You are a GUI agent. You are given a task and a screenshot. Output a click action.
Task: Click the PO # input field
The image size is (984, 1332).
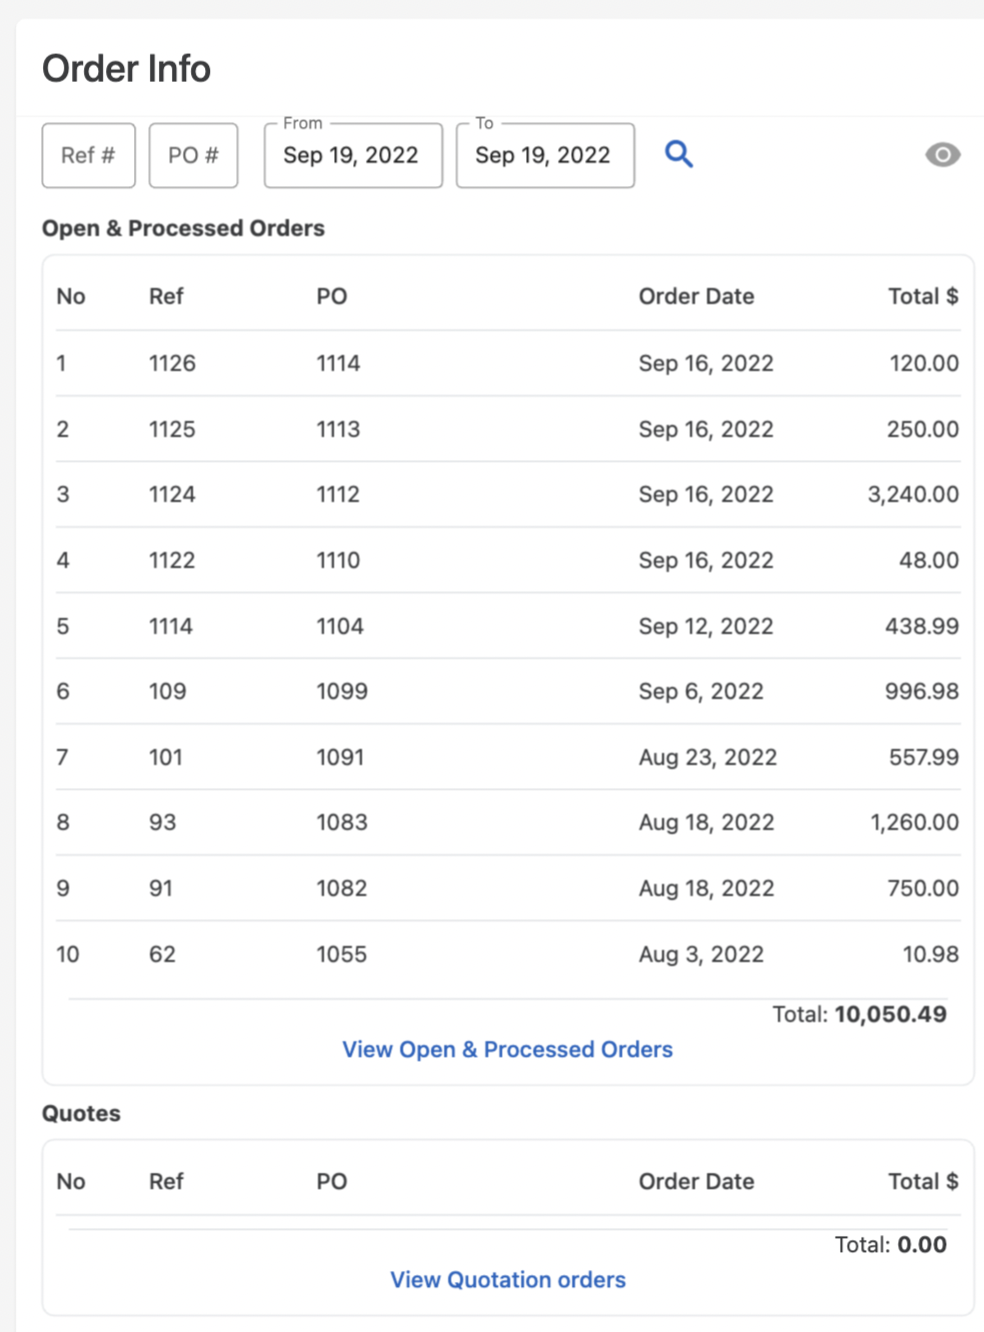click(193, 155)
